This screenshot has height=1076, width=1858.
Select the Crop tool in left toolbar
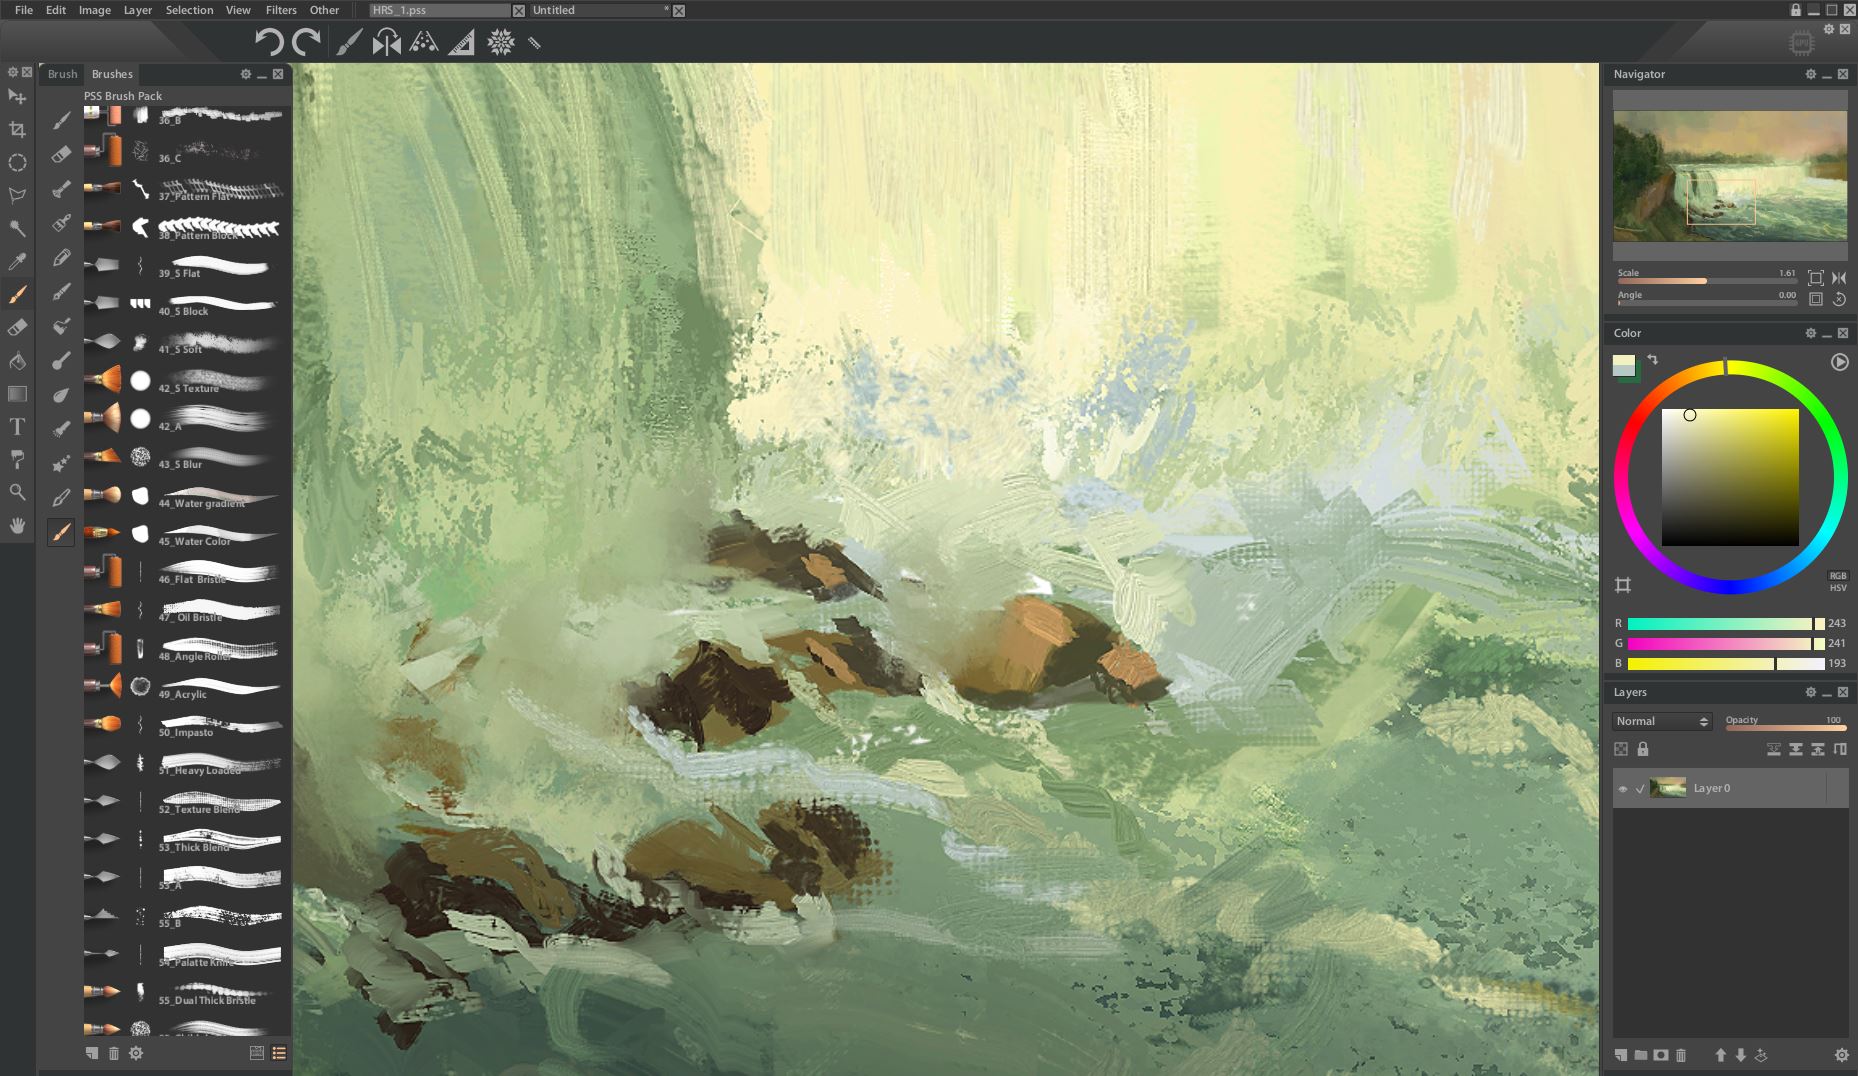17,129
